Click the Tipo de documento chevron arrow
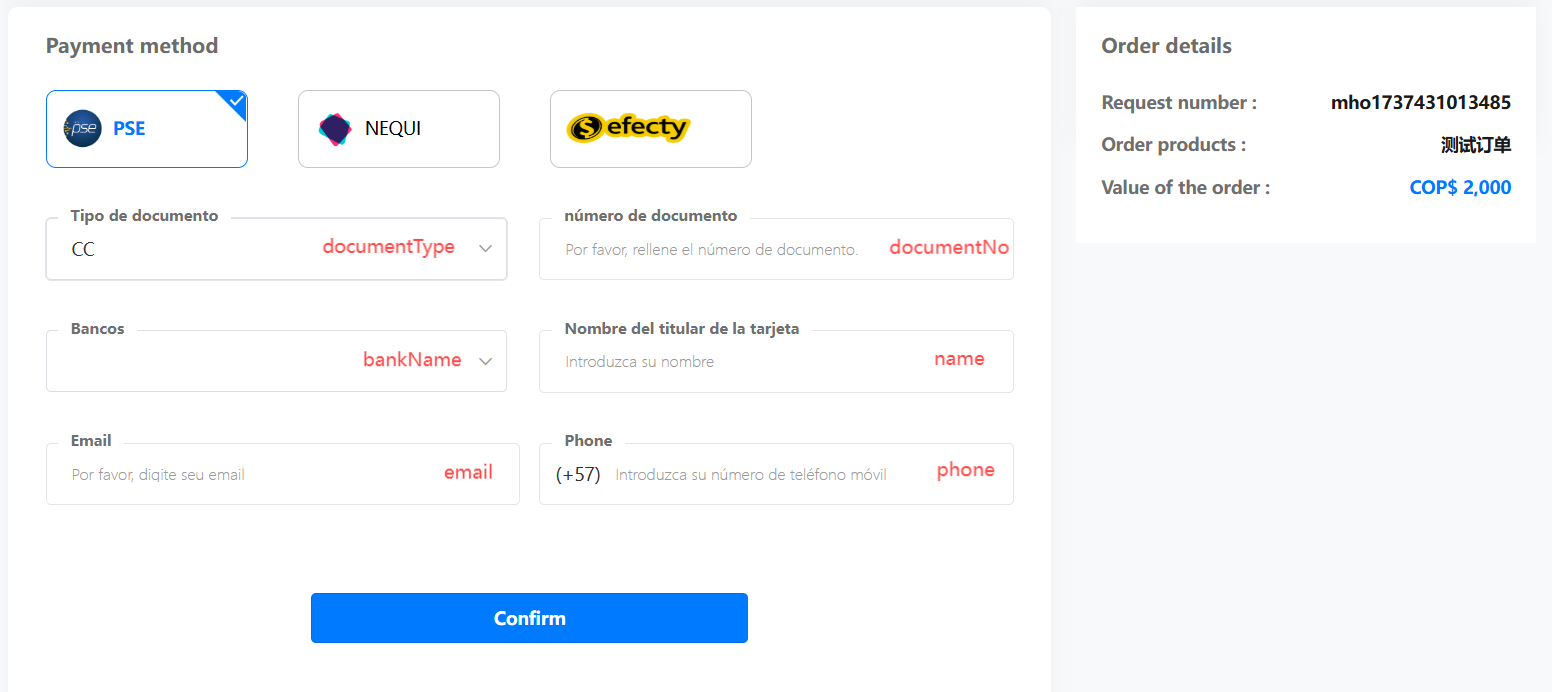The height and width of the screenshot is (692, 1552). pos(486,249)
